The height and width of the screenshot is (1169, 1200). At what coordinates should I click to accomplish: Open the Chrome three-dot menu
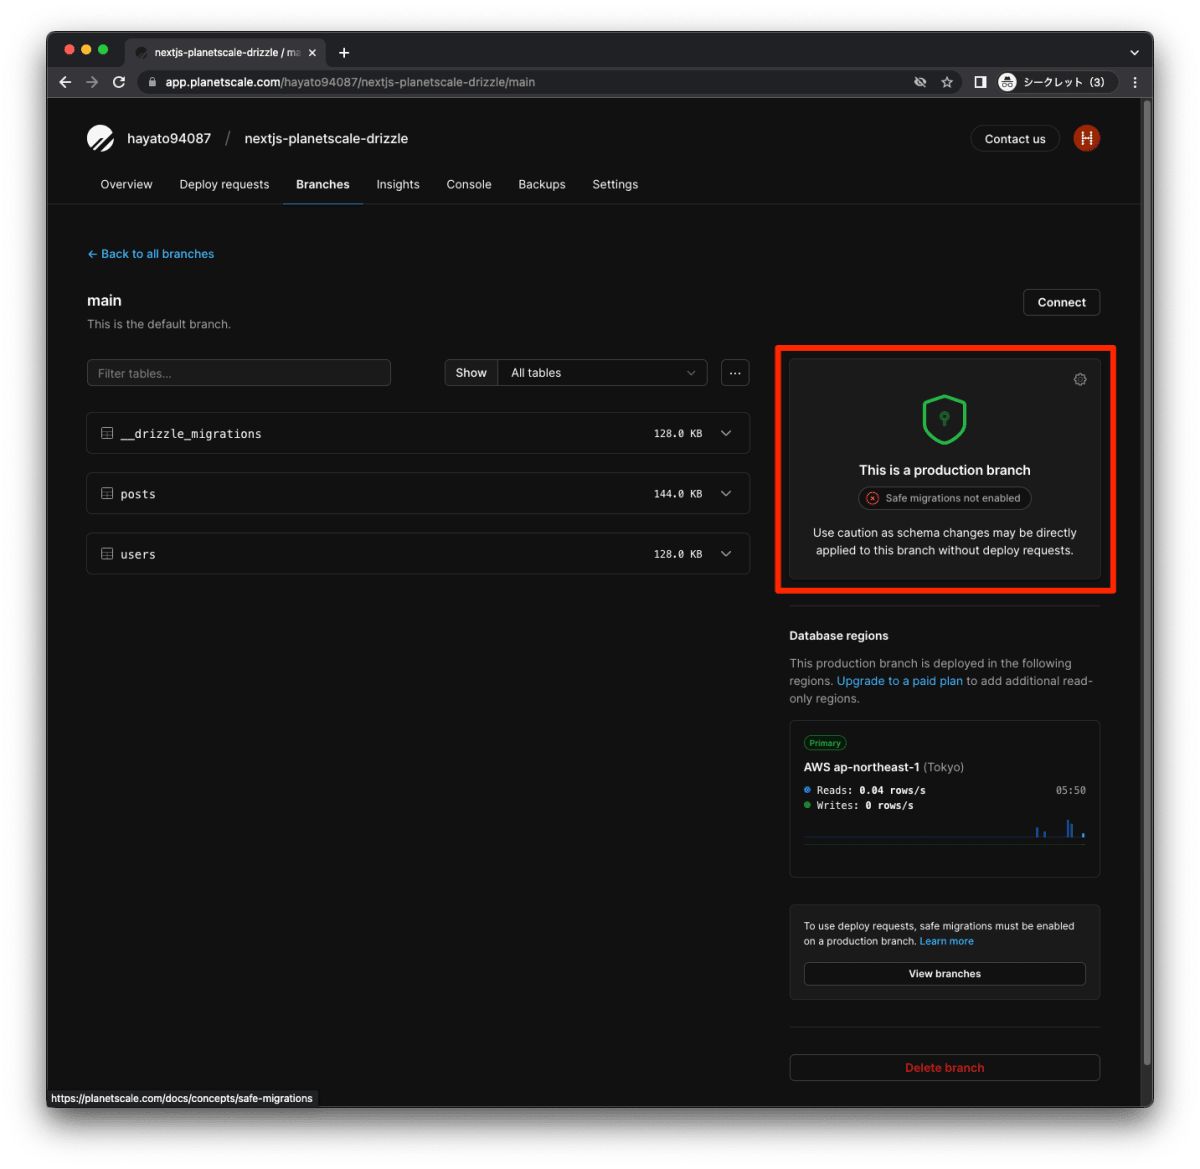(1135, 82)
